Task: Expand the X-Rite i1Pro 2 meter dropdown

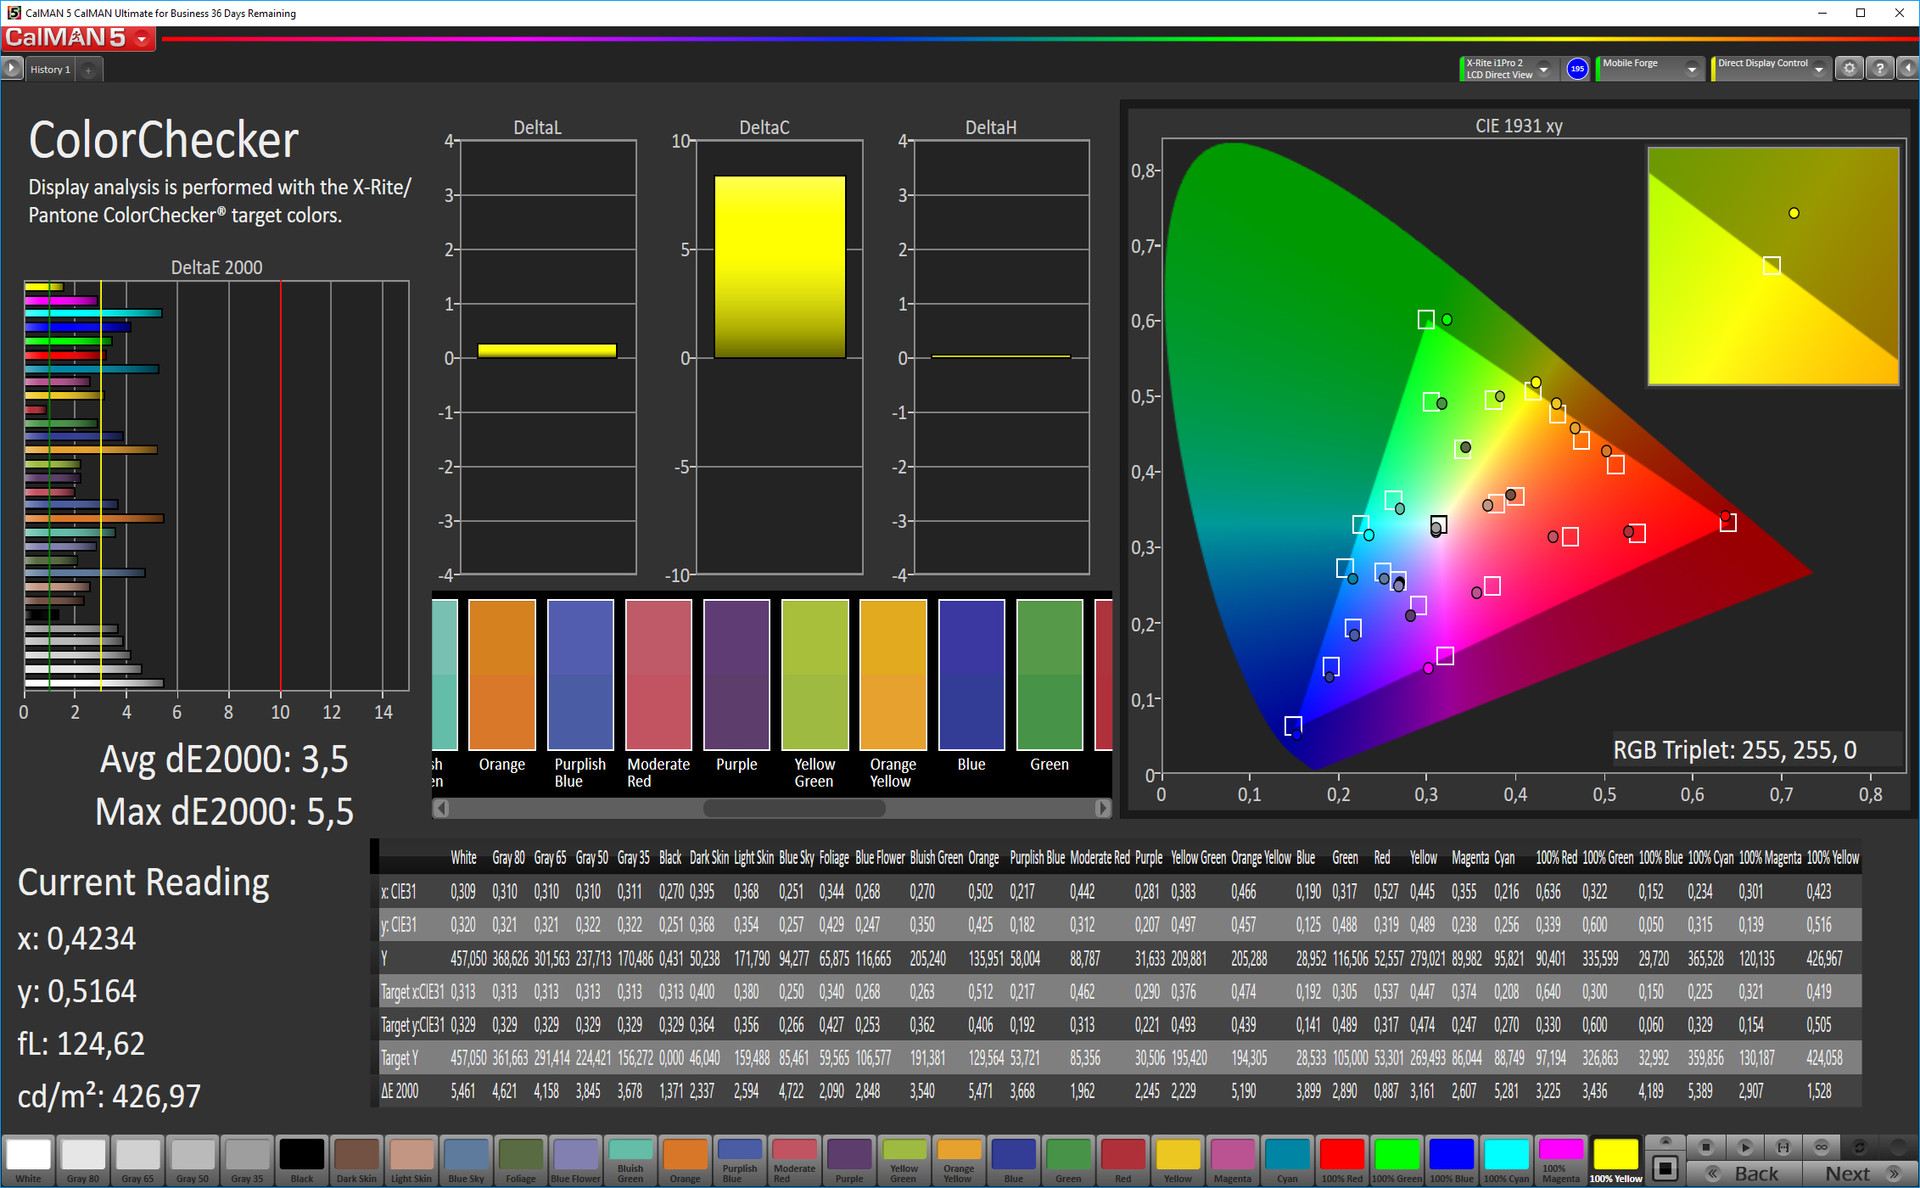Action: [x=1543, y=69]
